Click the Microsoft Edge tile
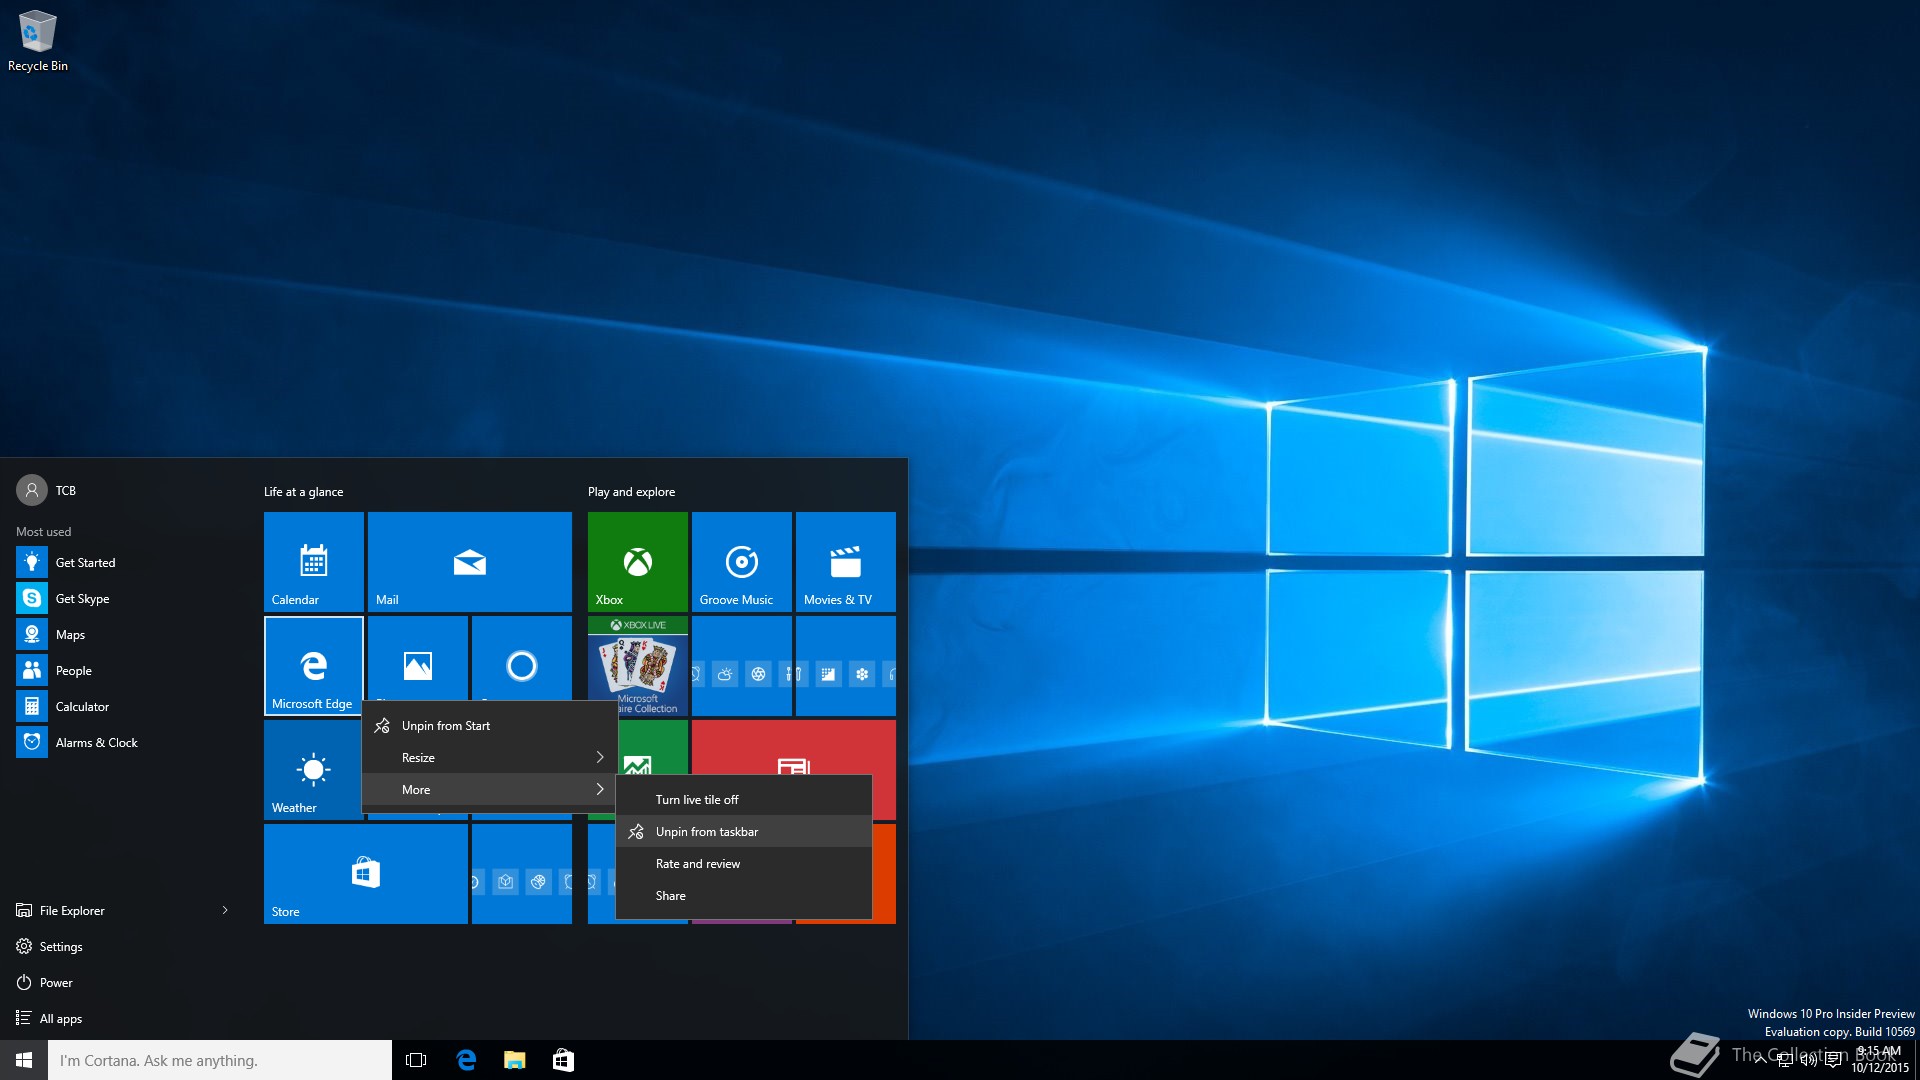This screenshot has width=1920, height=1080. point(314,666)
